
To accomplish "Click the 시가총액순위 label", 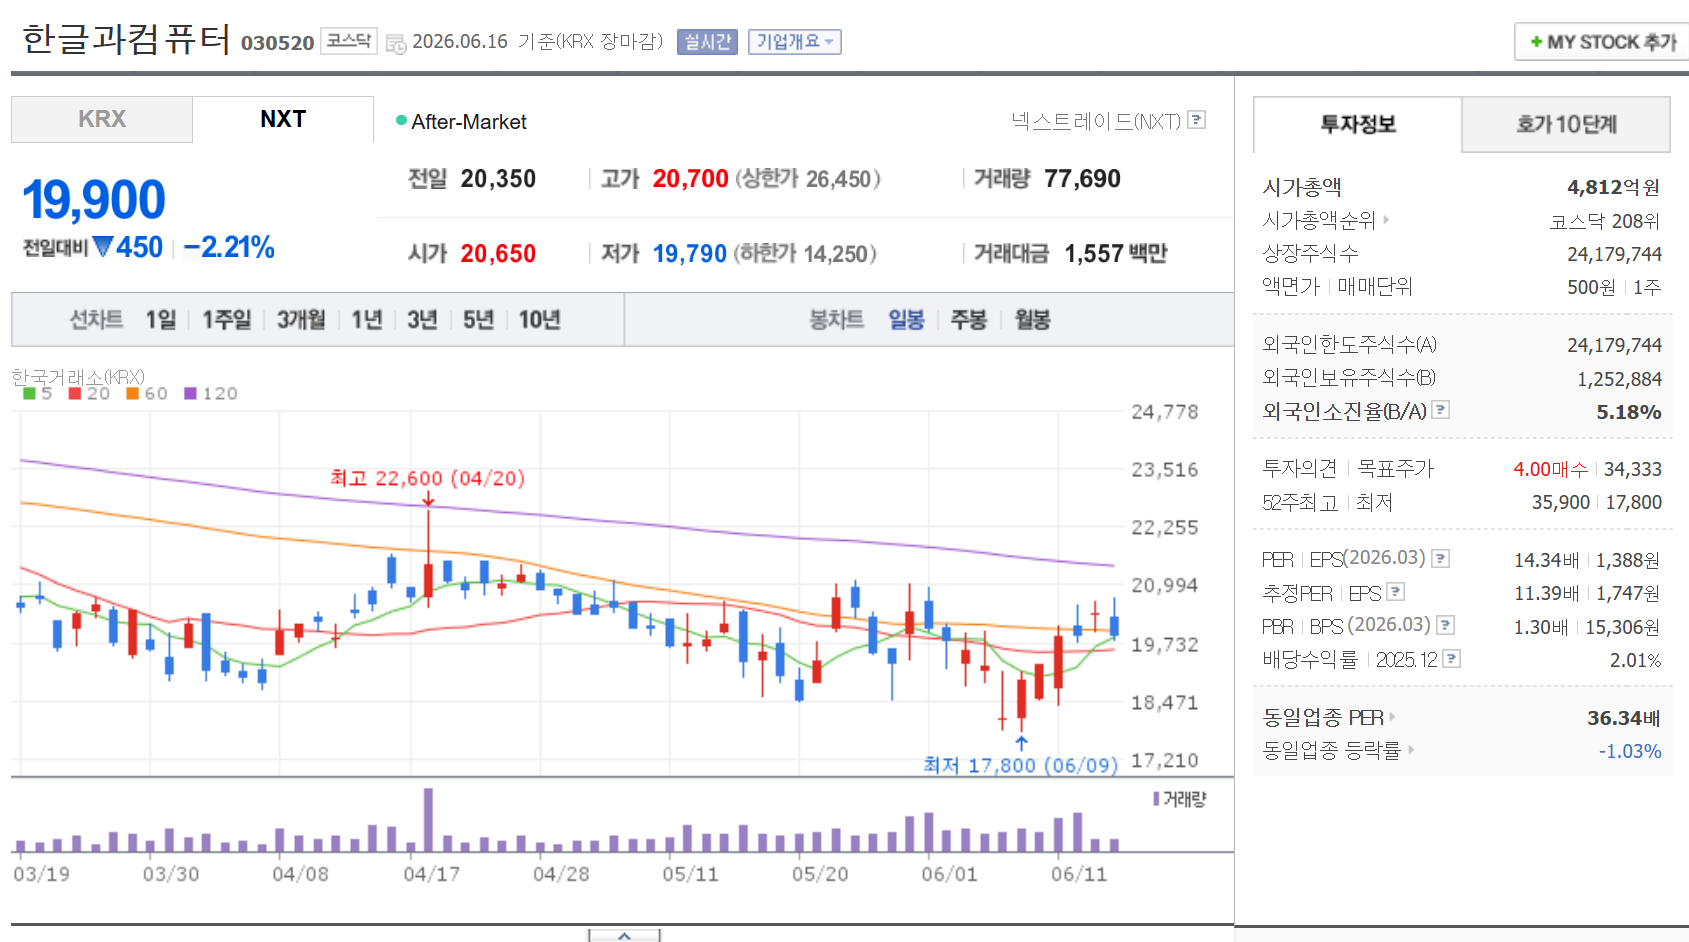I will coord(1319,220).
